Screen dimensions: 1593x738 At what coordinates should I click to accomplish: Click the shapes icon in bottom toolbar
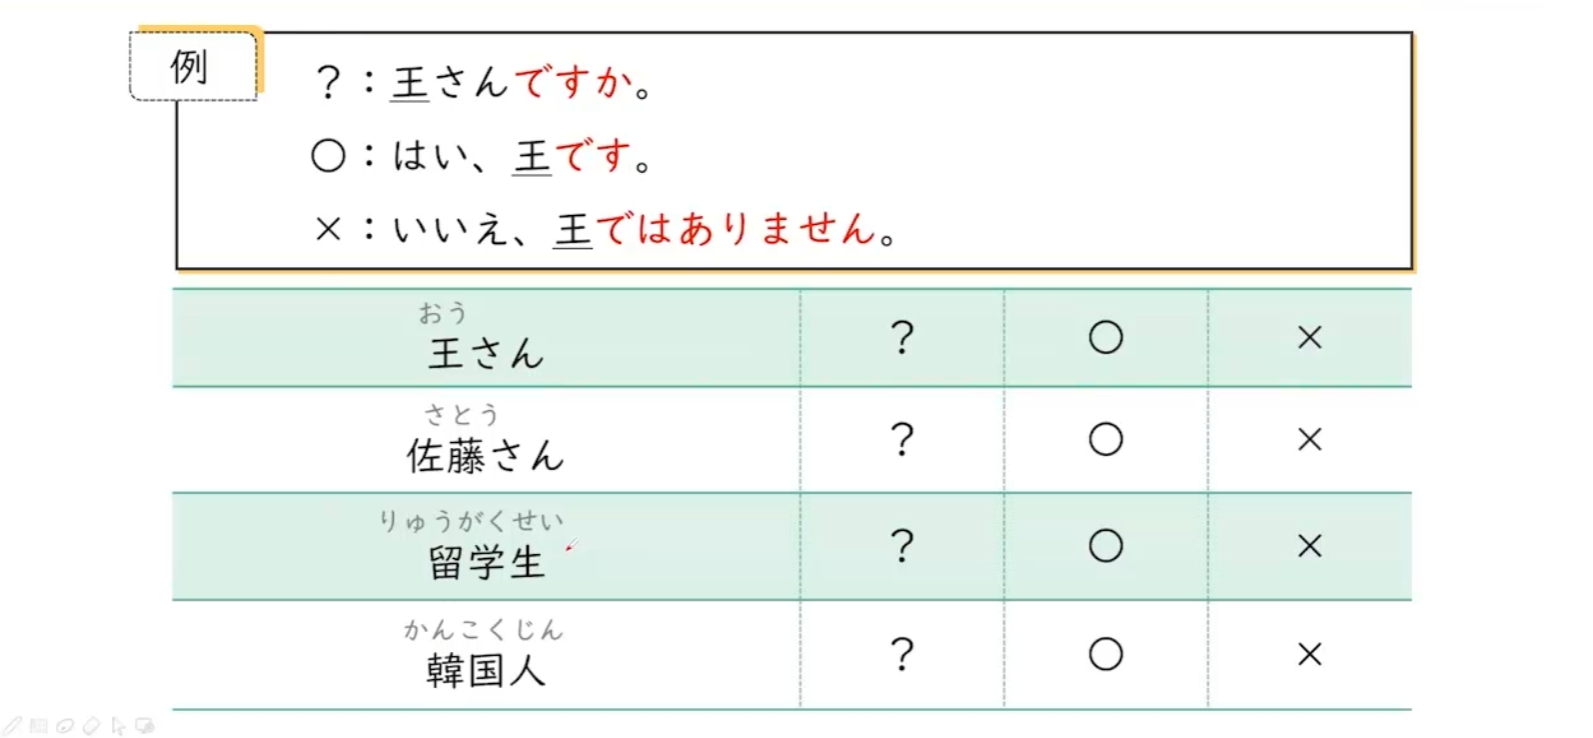tap(145, 726)
